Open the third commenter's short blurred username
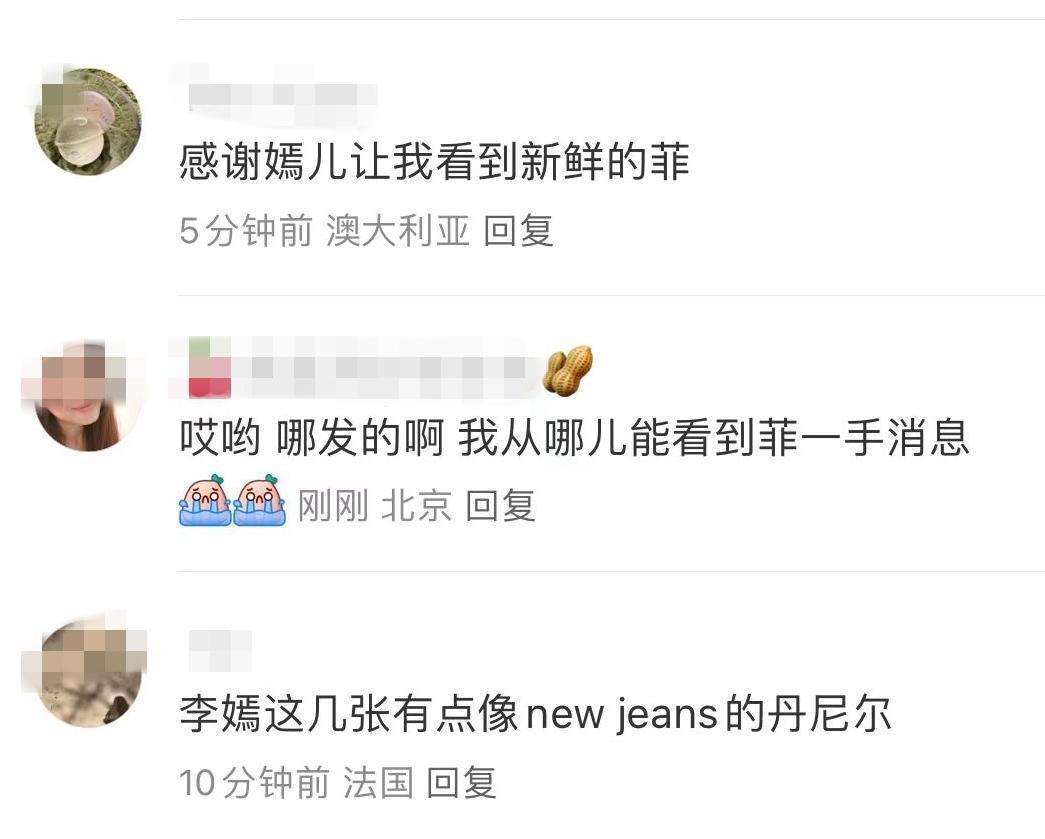The width and height of the screenshot is (1045, 839). tap(219, 650)
